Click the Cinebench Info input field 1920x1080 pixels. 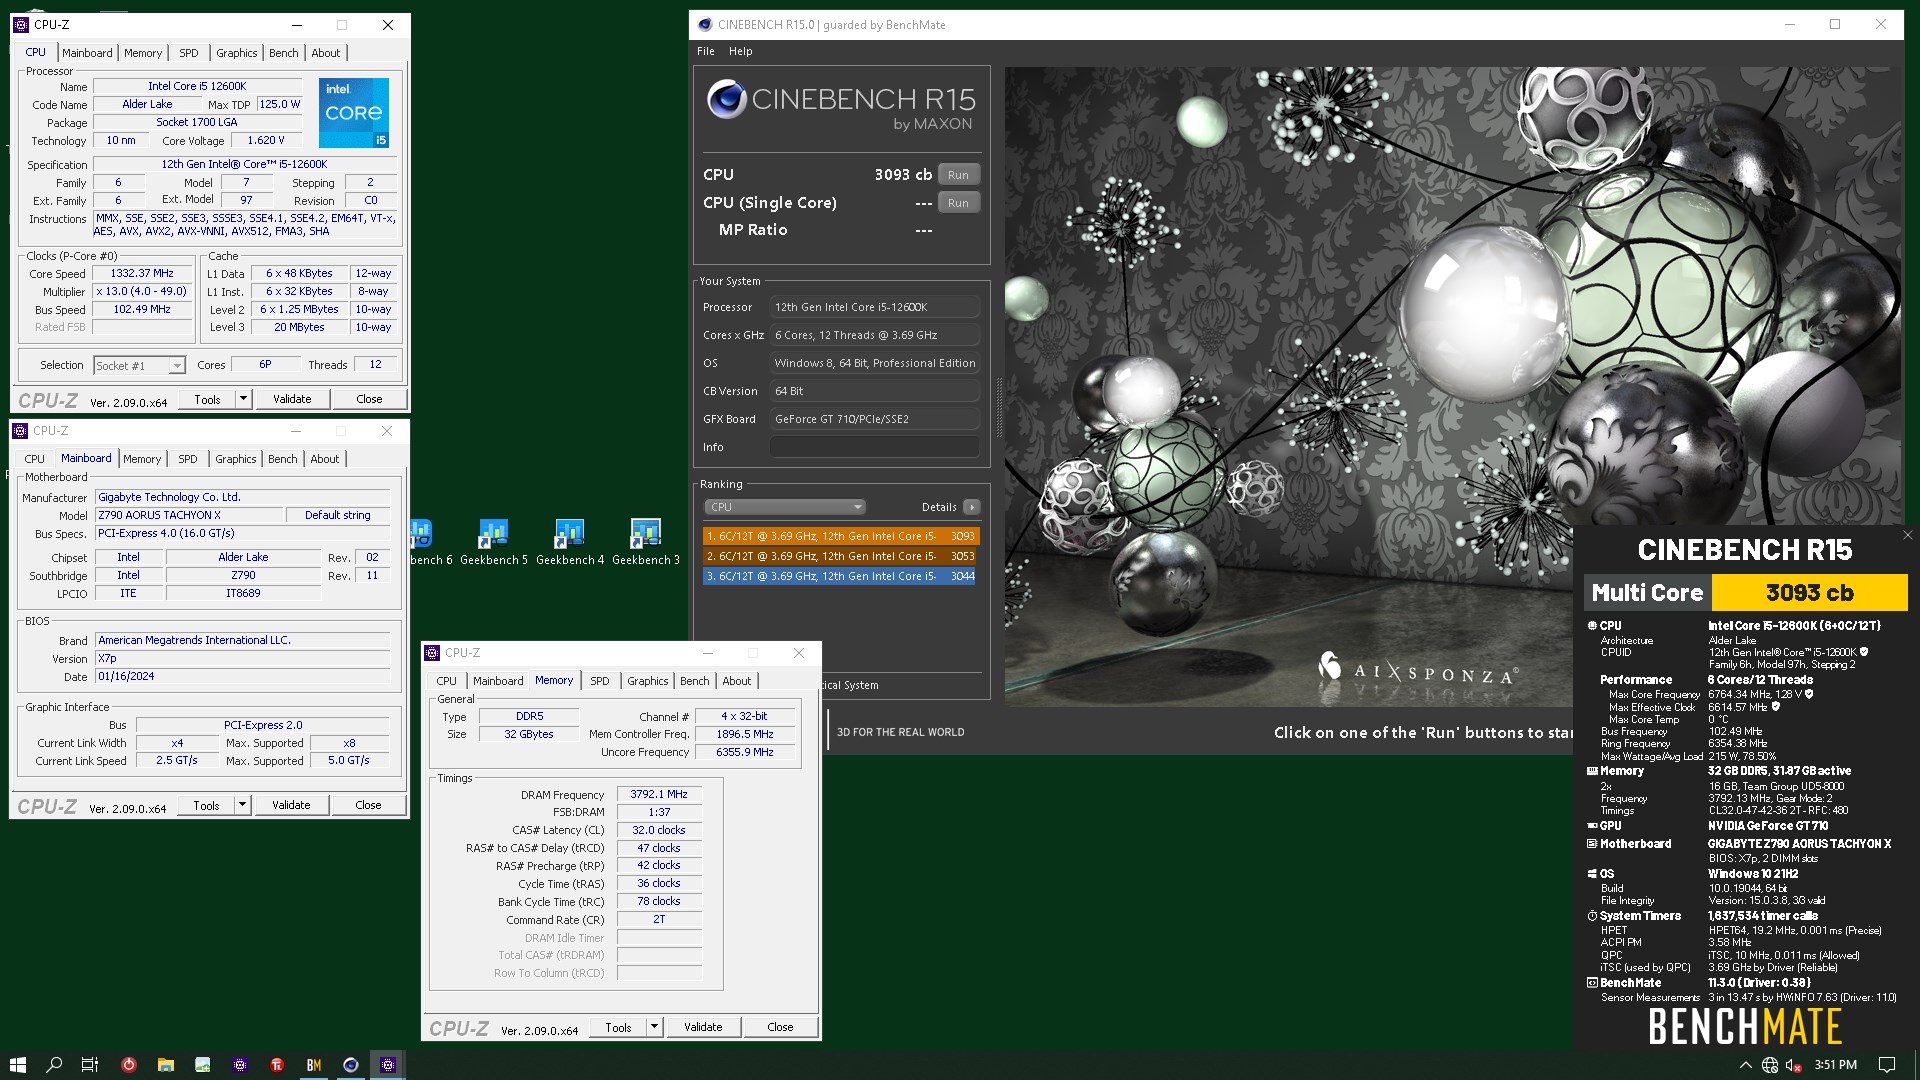pos(875,447)
